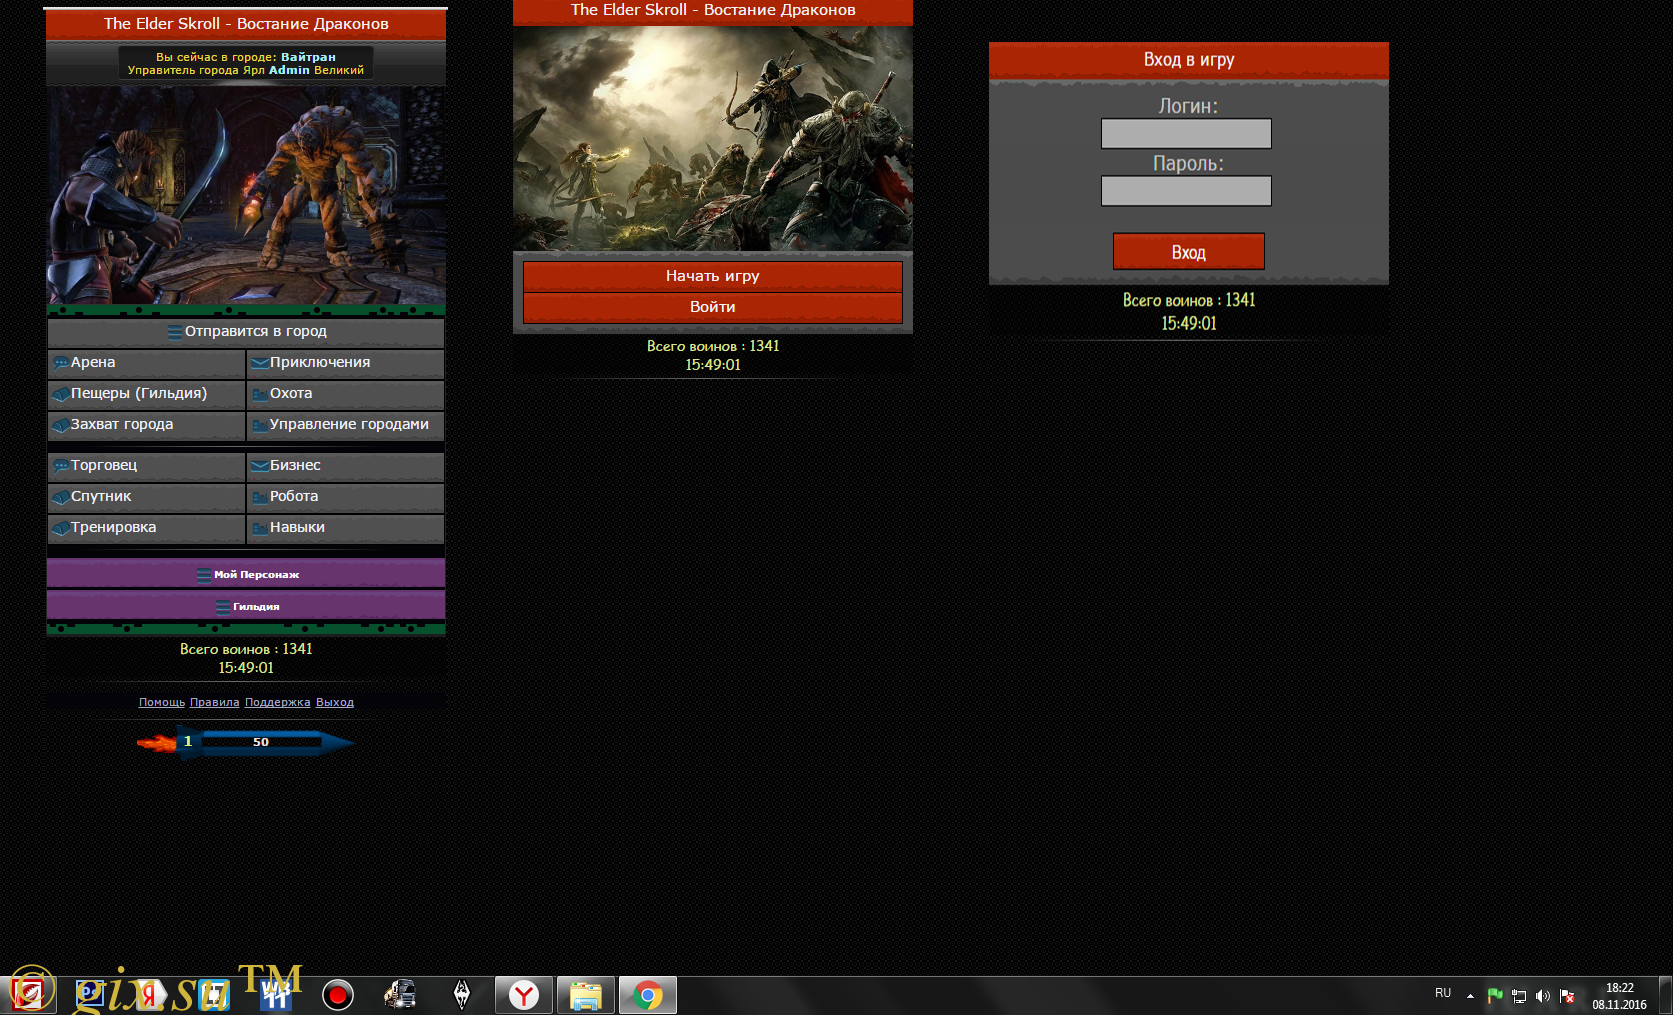Click the red record button taskbar icon

pyautogui.click(x=338, y=995)
